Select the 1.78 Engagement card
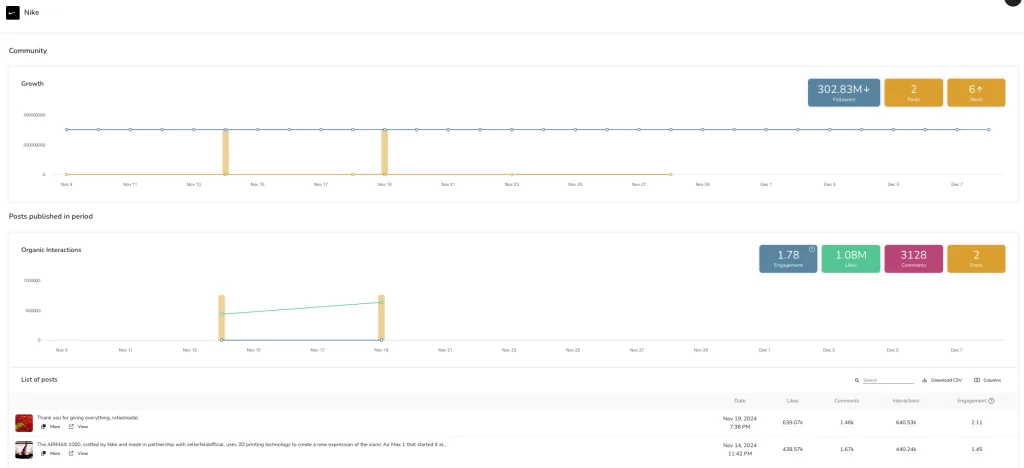 (788, 258)
